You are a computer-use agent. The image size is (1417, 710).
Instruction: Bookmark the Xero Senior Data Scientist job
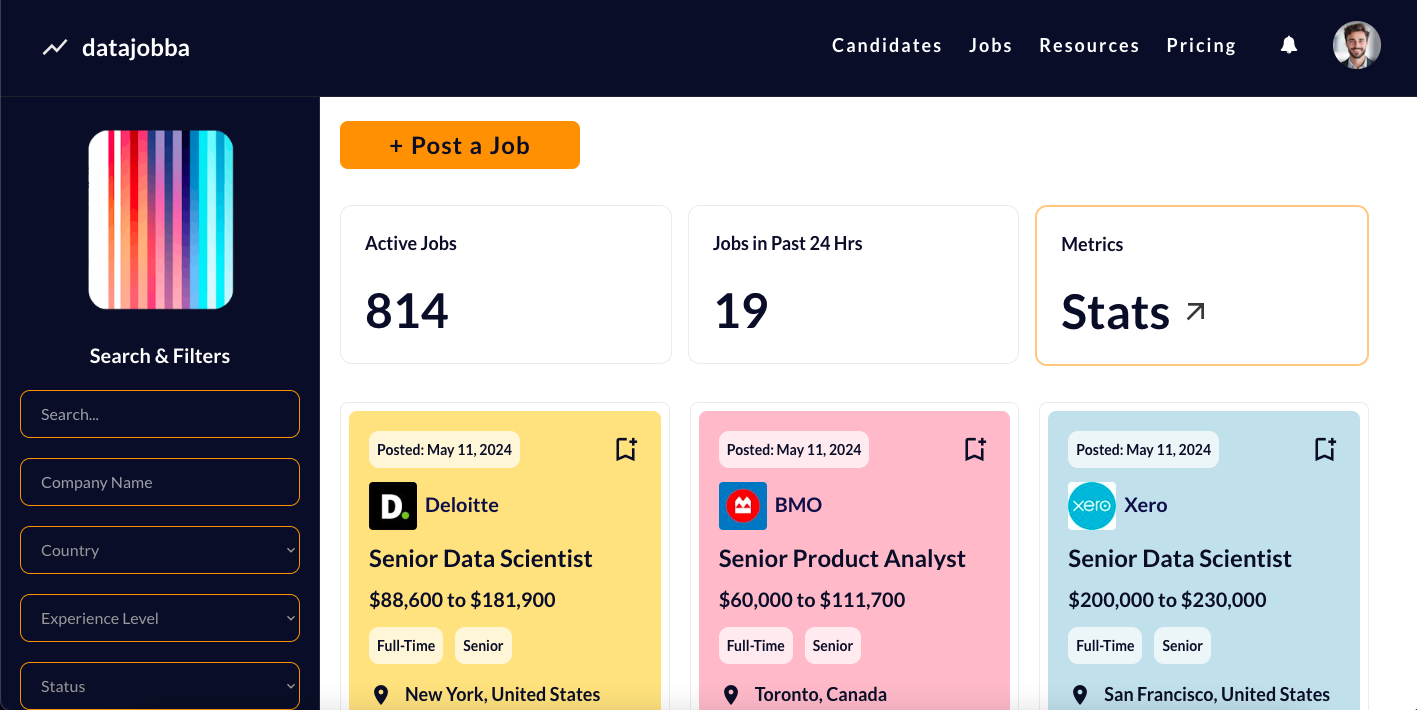[1325, 449]
